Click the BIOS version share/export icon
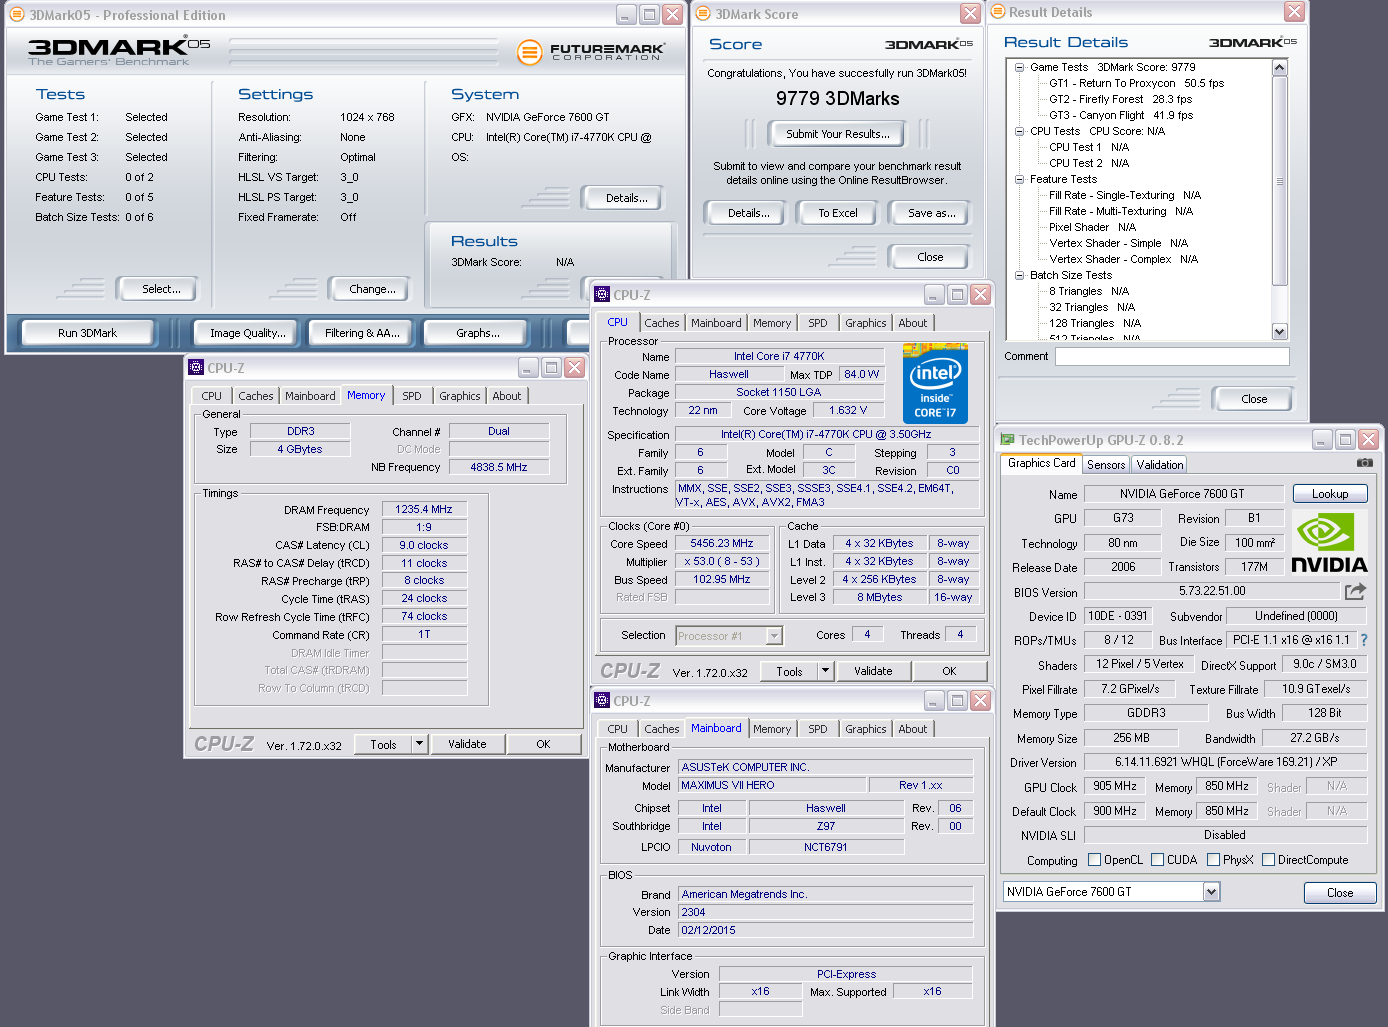 click(x=1355, y=591)
